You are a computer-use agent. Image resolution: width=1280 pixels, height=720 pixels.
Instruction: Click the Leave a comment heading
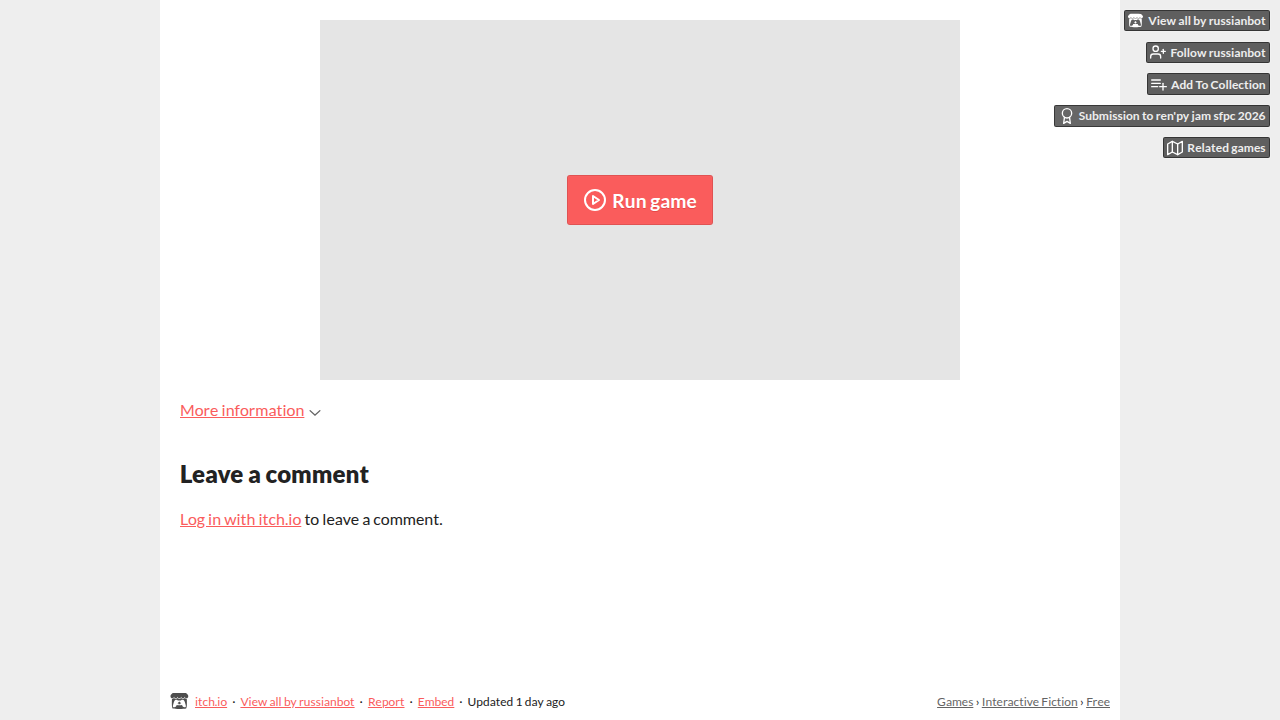click(x=274, y=474)
